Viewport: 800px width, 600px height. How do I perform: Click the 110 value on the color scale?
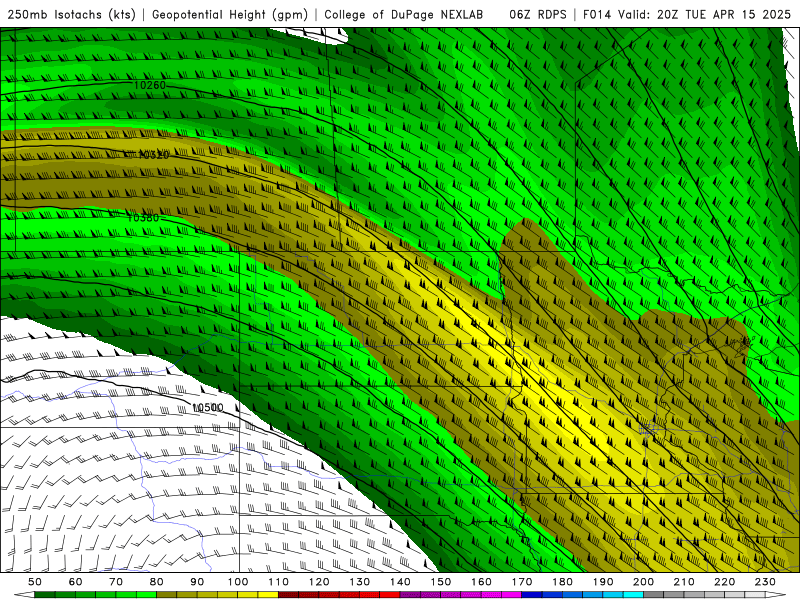pos(279,582)
